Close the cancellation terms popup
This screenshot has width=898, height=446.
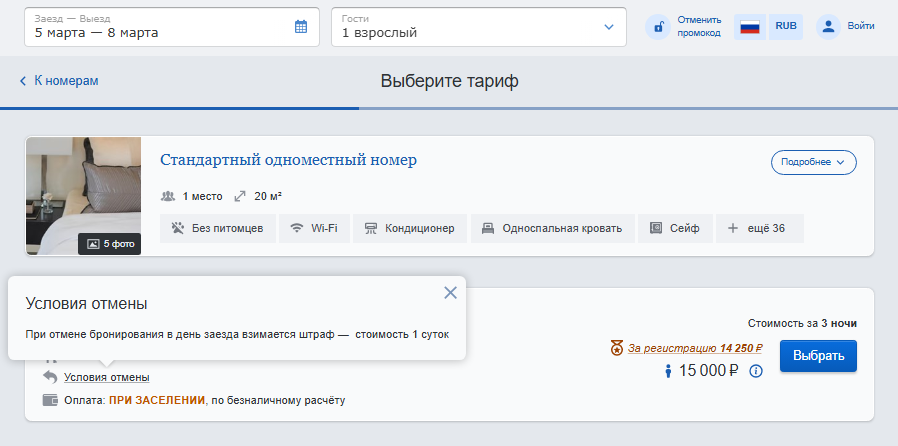(x=450, y=292)
